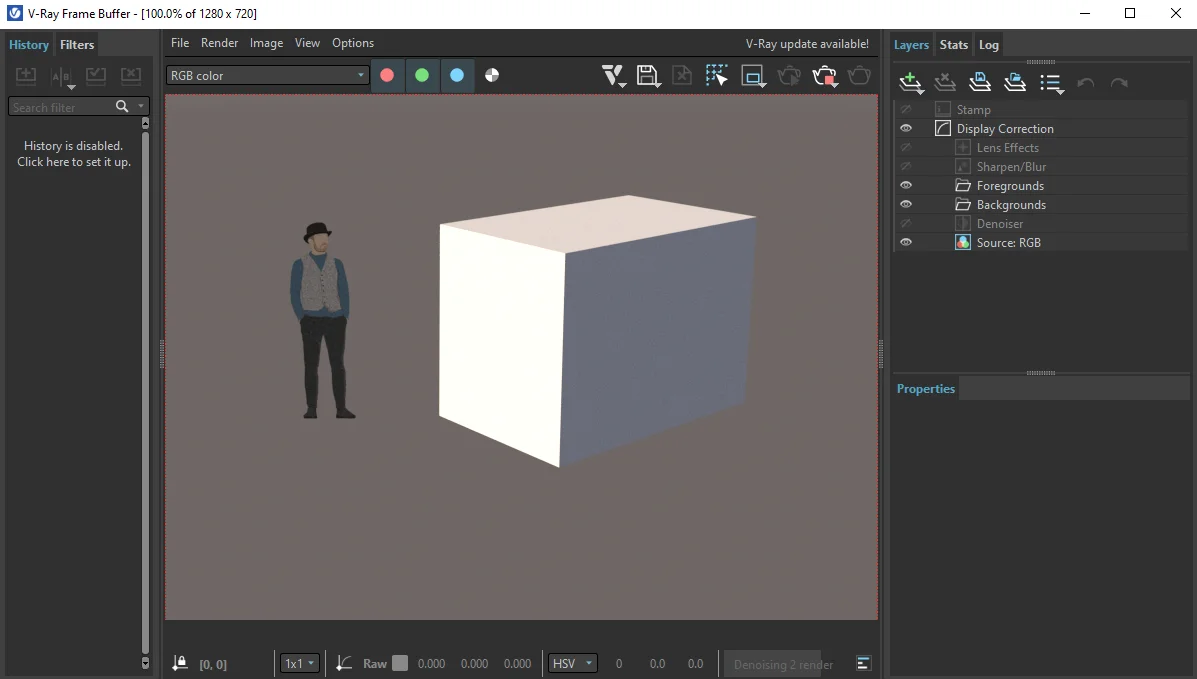Enable Lens Effects layer visibility

tap(906, 147)
